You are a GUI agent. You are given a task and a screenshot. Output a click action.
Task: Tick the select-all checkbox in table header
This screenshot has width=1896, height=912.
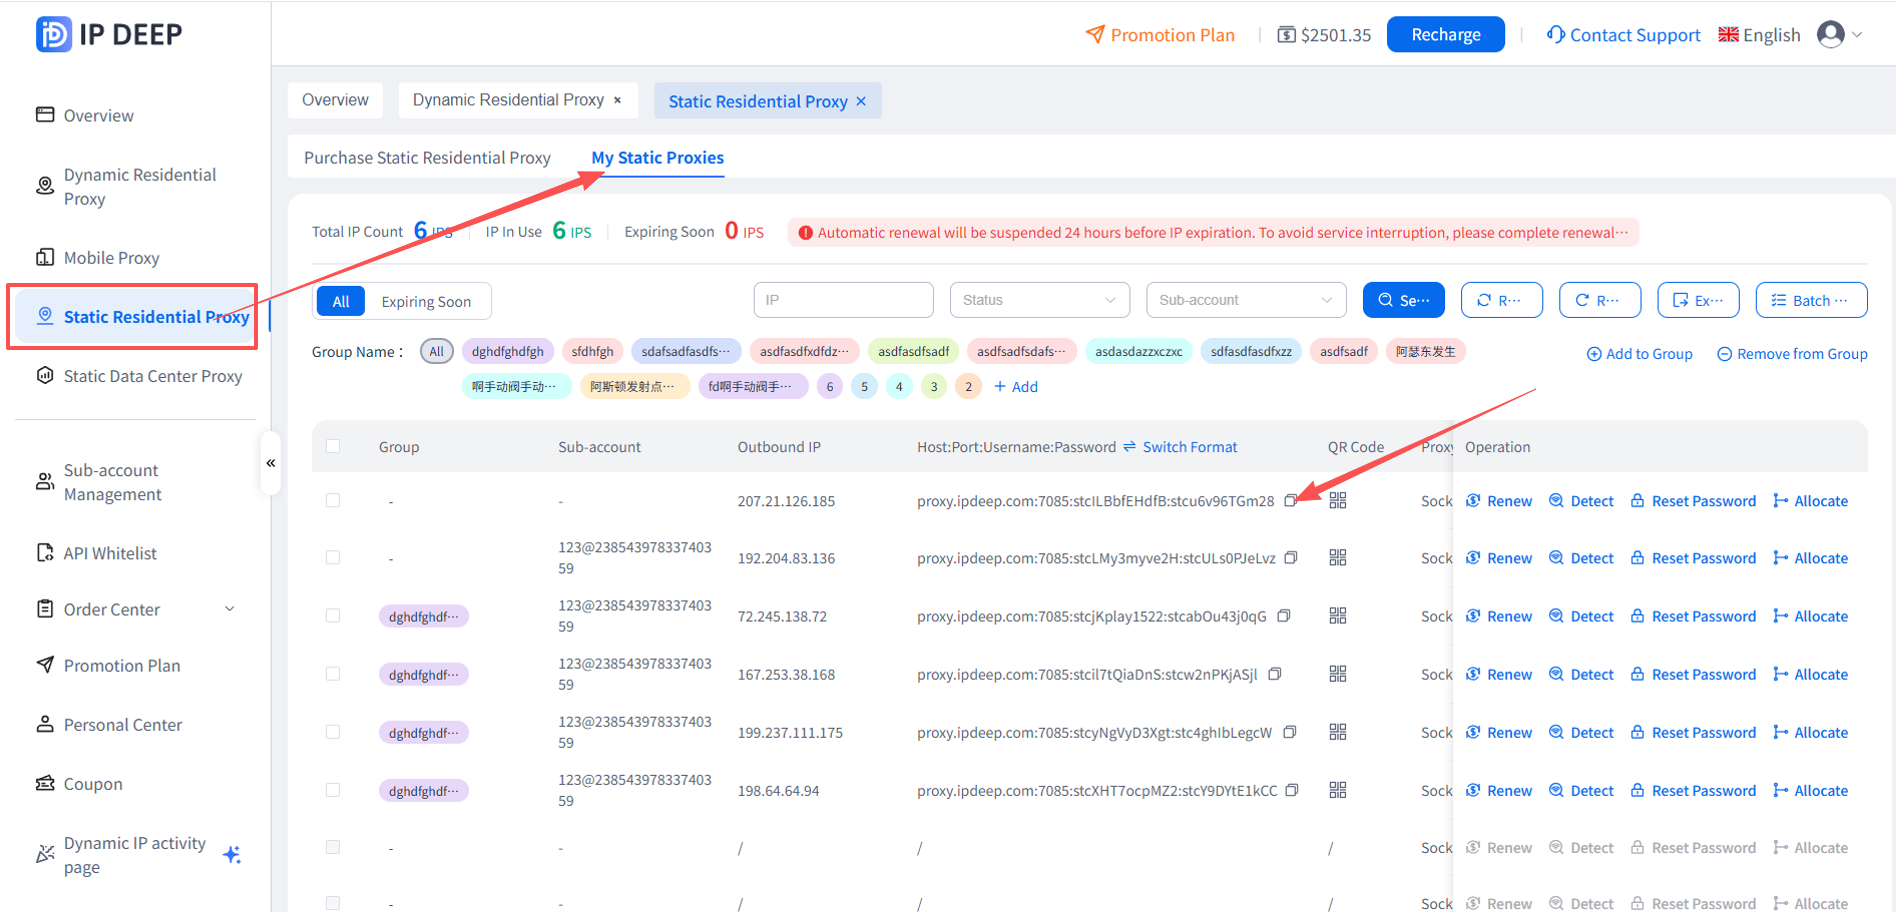(x=333, y=446)
